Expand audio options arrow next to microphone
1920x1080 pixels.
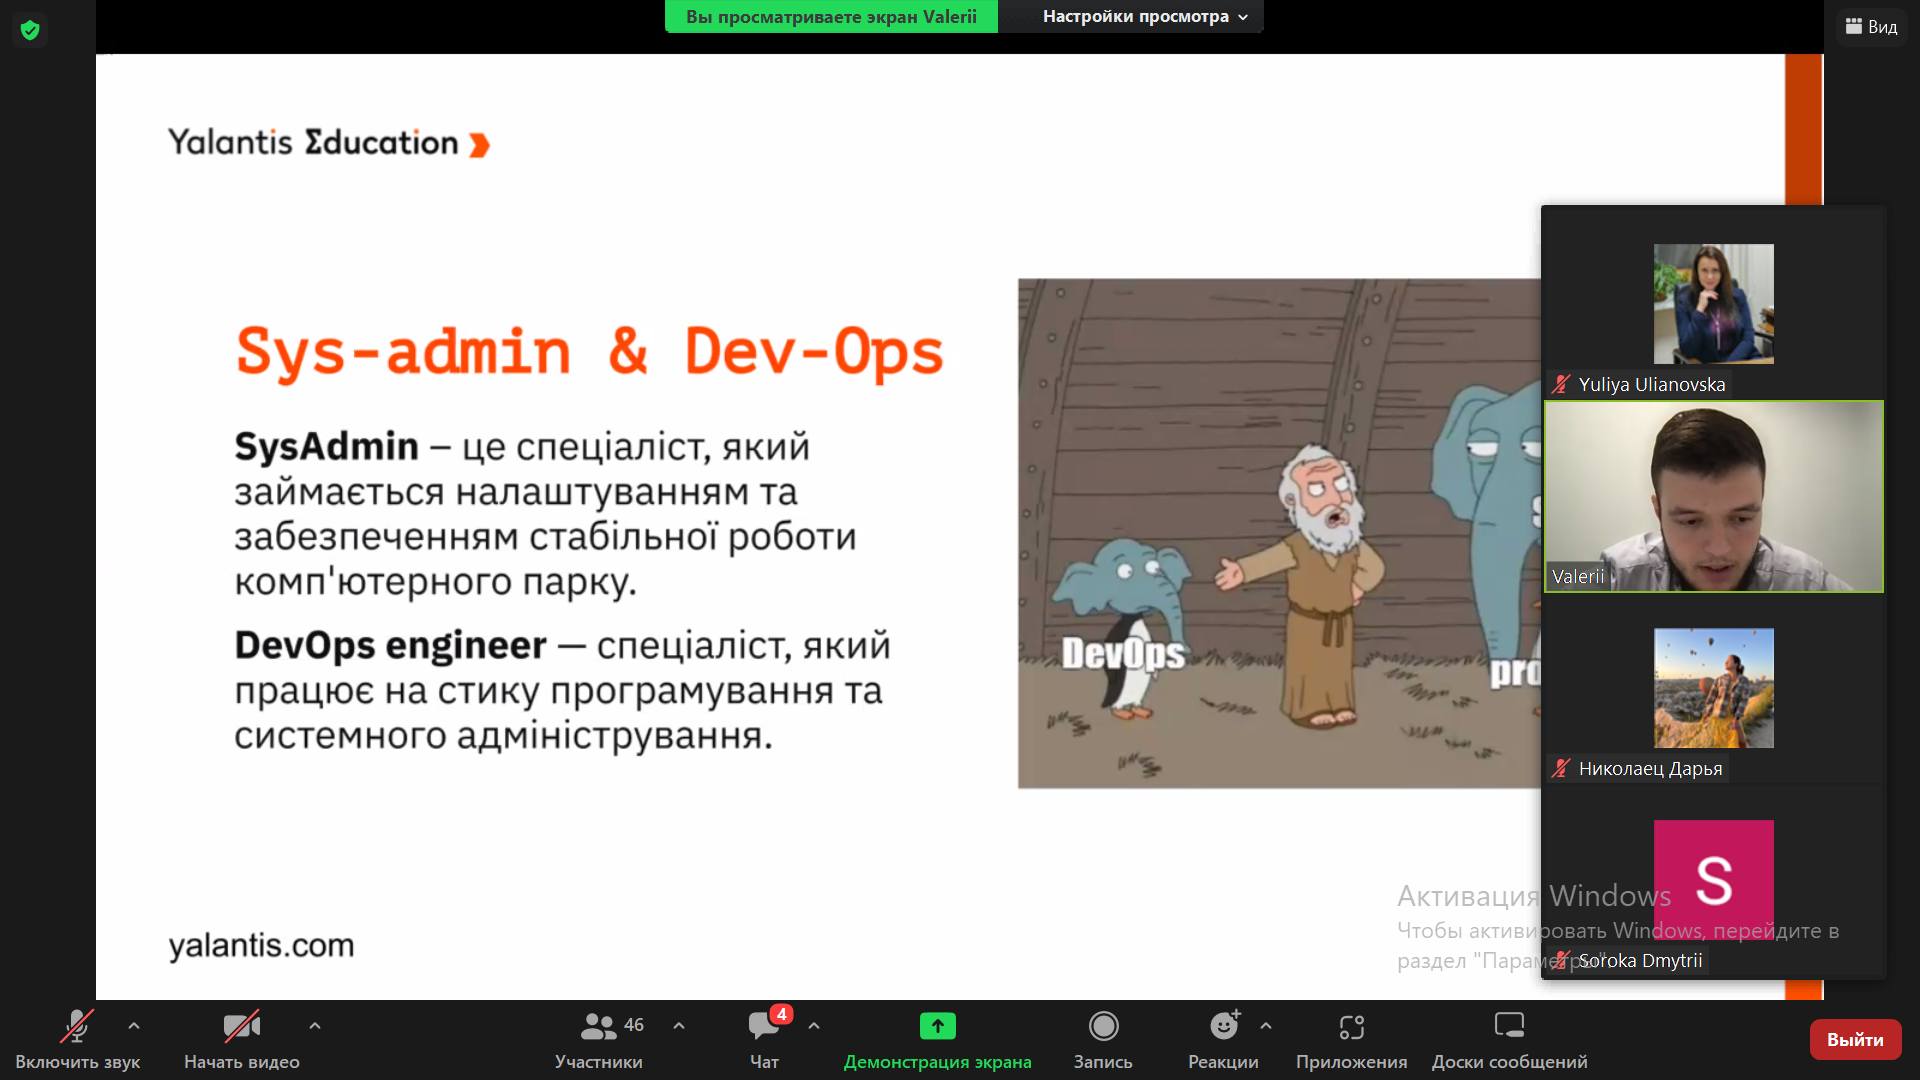[134, 1026]
